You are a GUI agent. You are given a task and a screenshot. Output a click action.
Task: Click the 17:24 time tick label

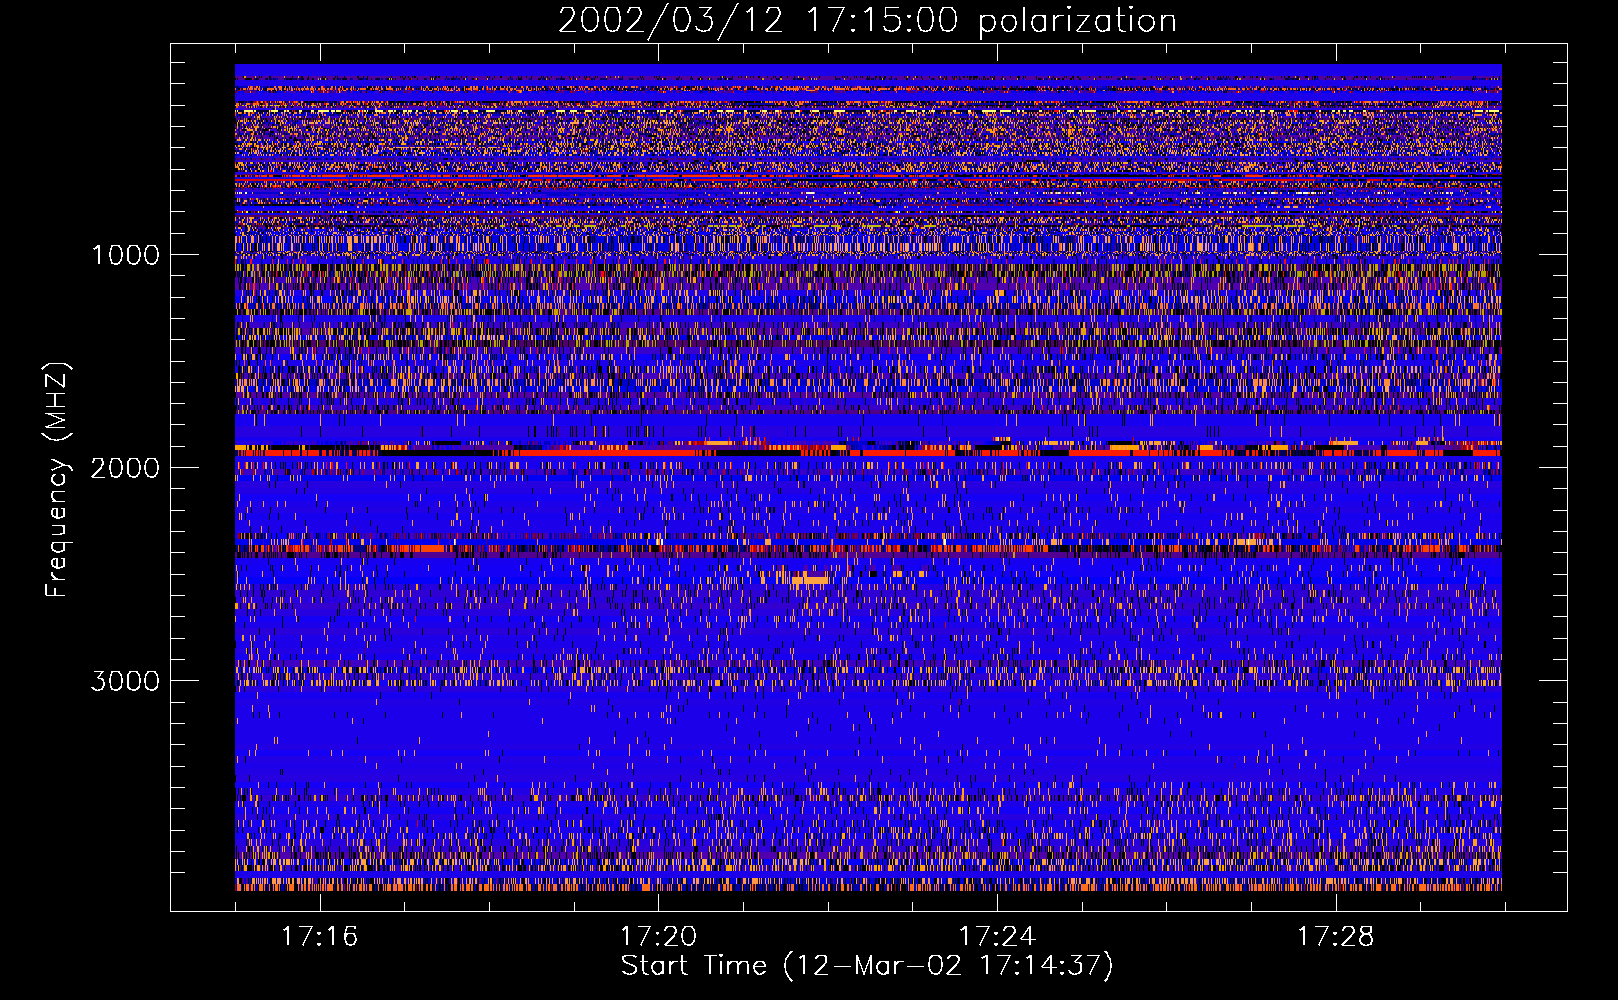click(997, 937)
